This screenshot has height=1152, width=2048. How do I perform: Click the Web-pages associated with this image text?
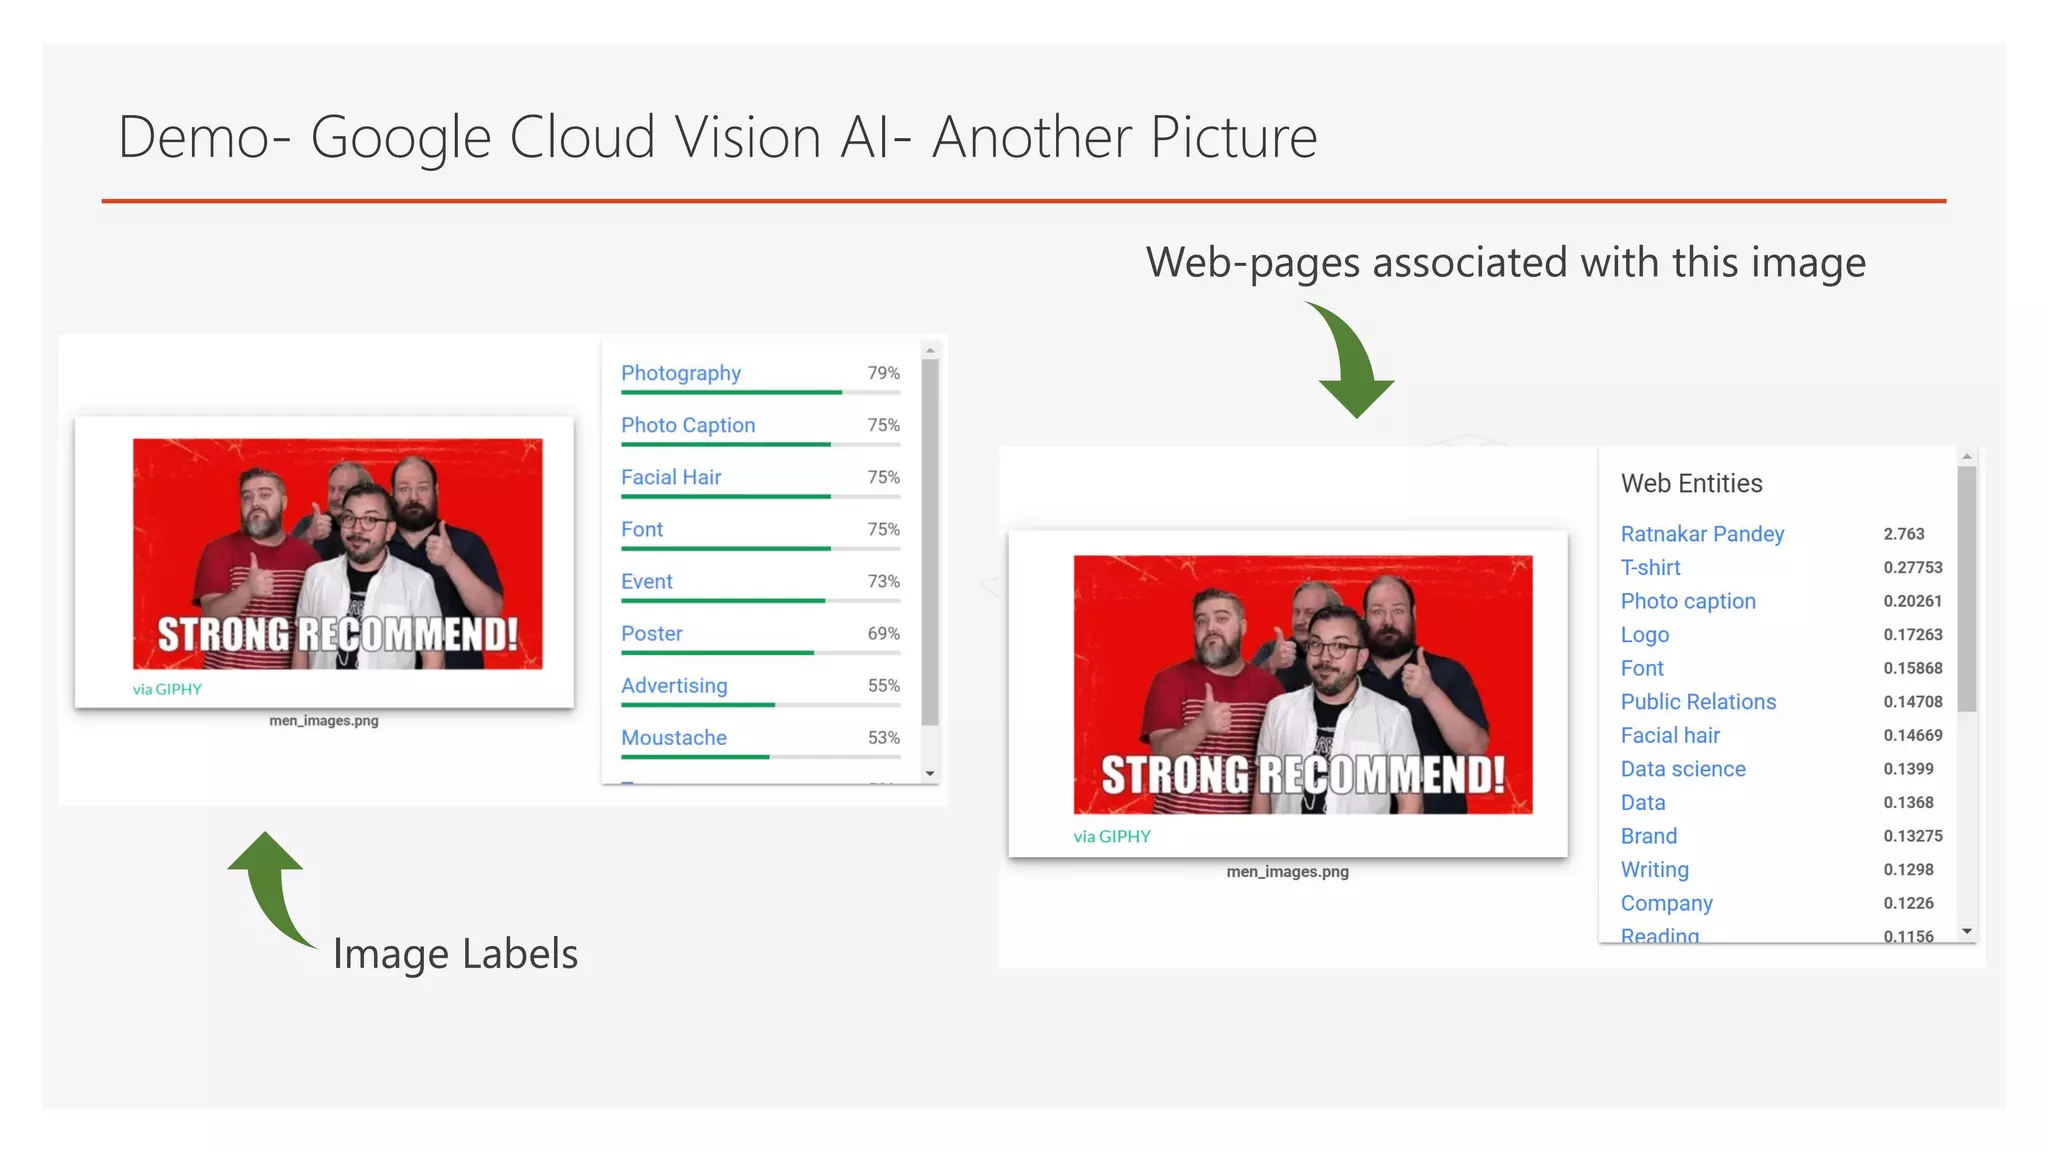click(1506, 263)
